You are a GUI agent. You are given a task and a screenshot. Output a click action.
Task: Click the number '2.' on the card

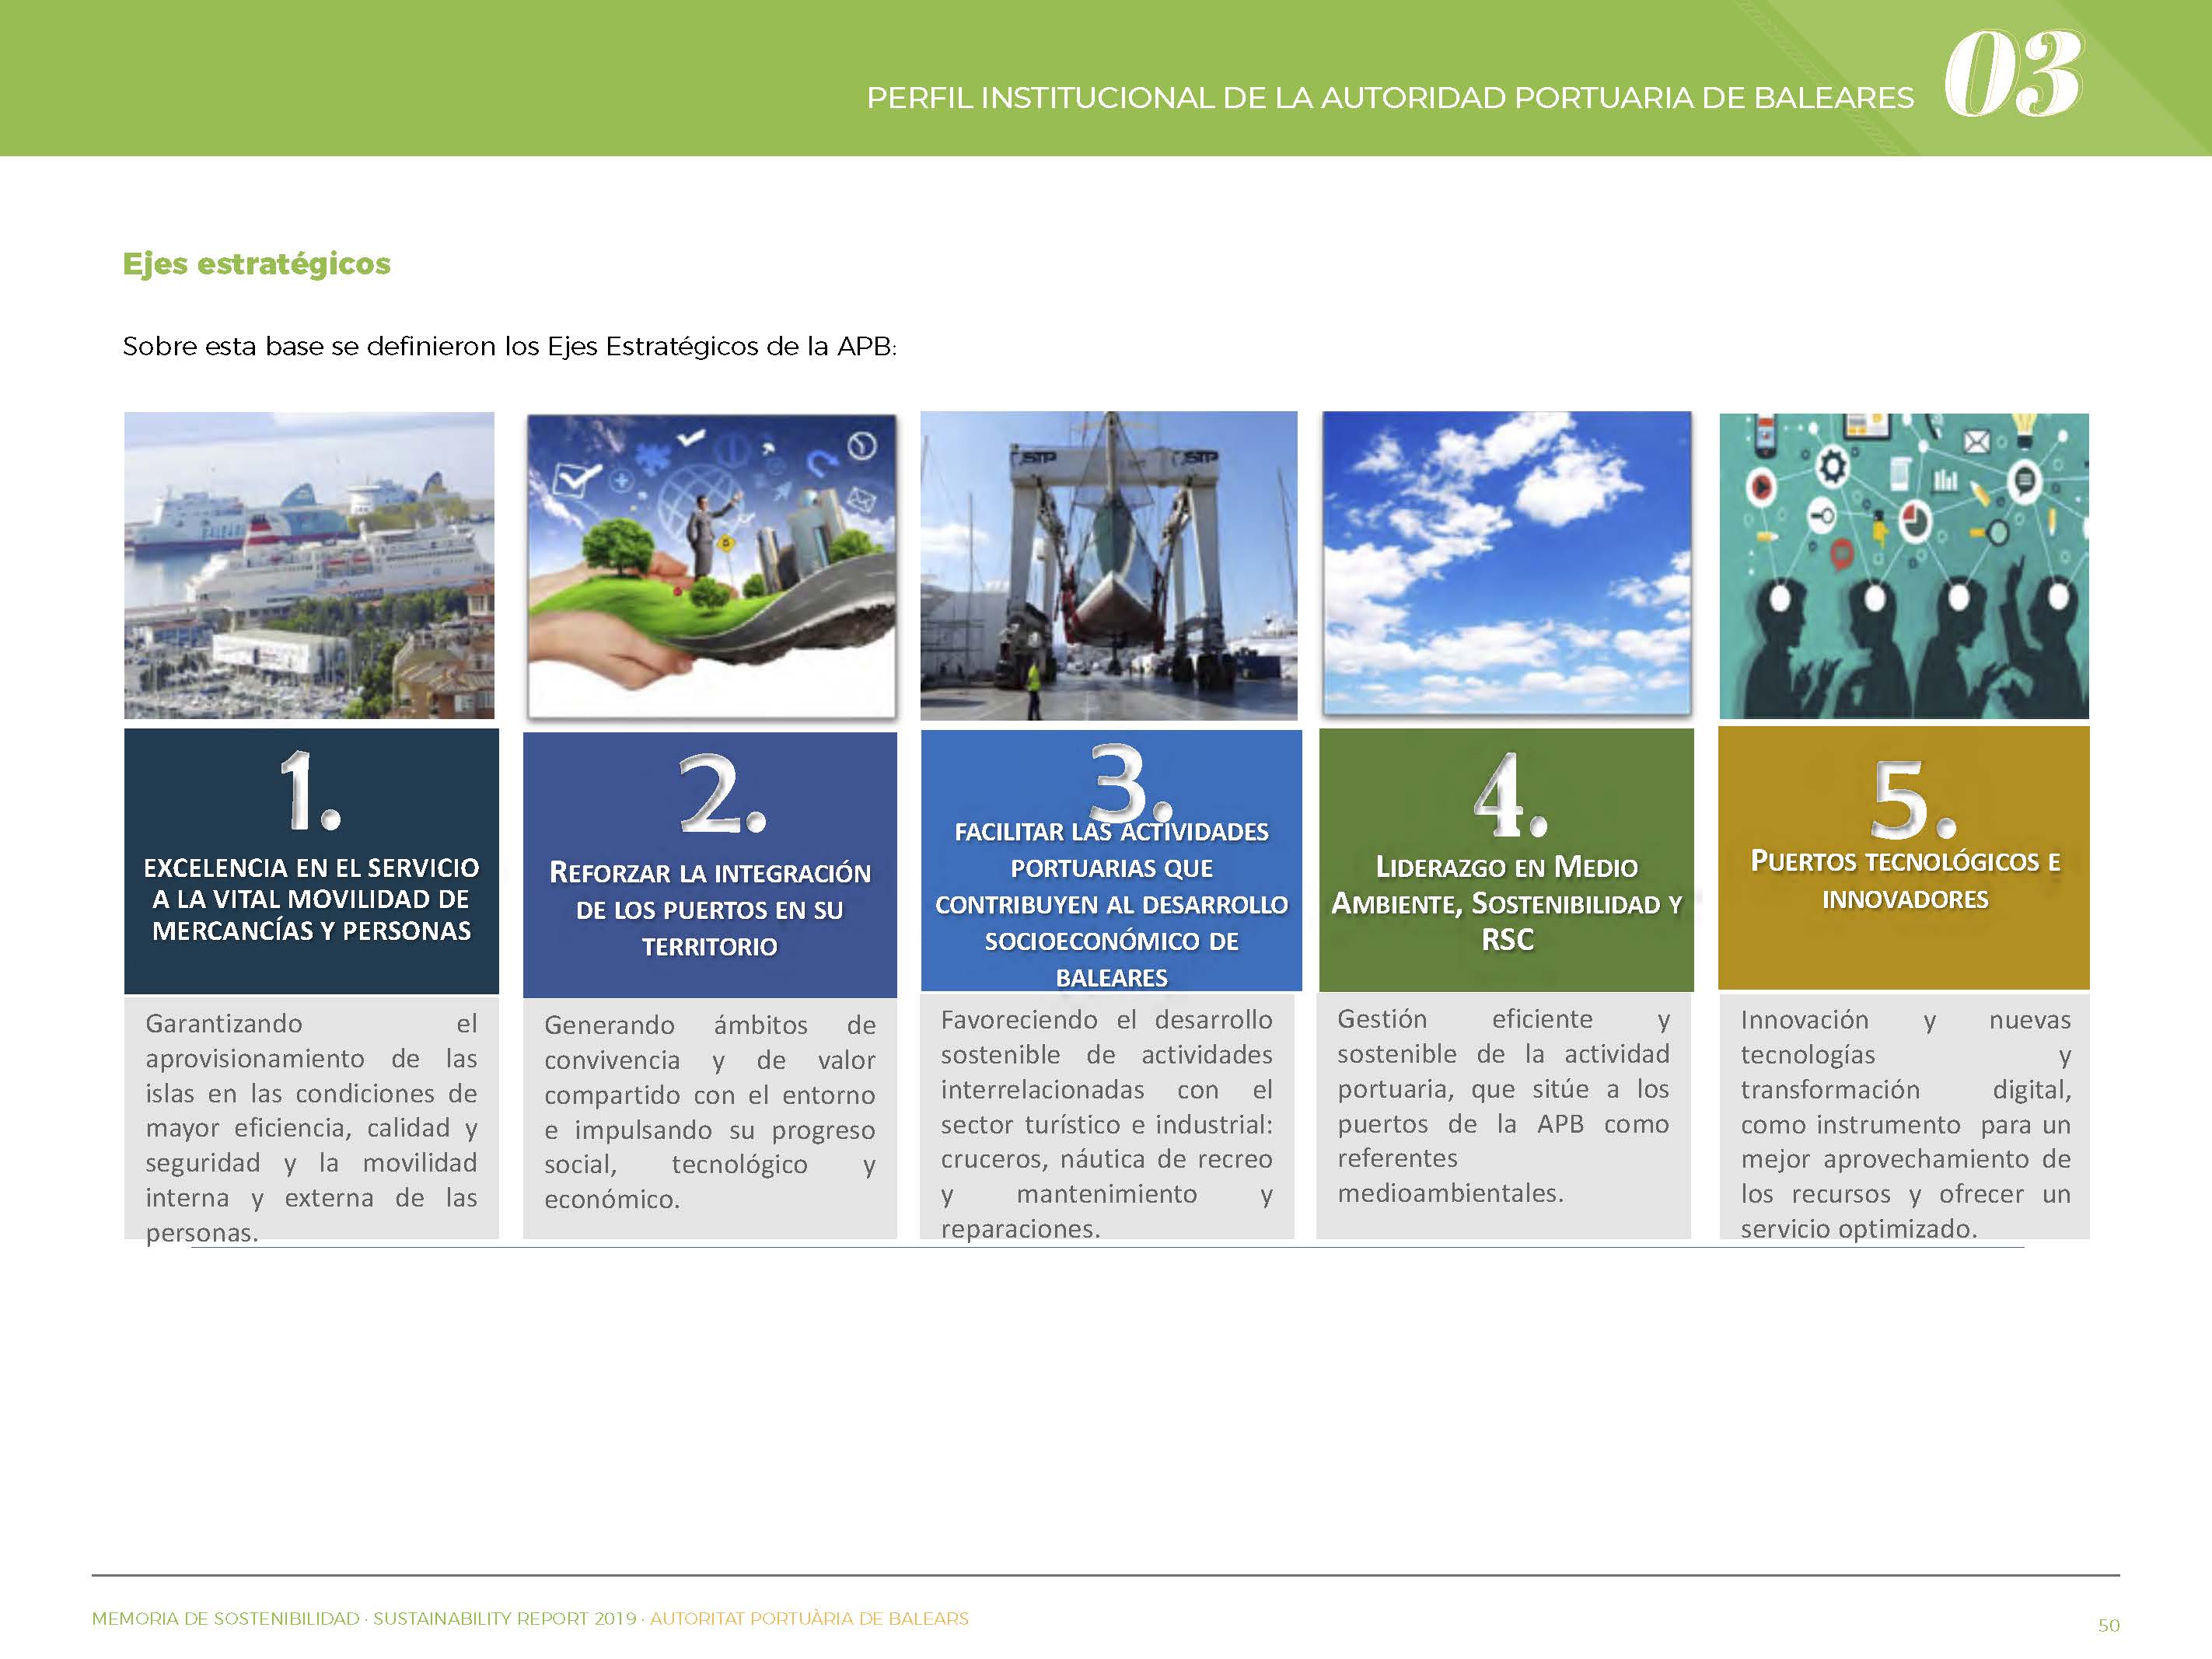pyautogui.click(x=722, y=794)
